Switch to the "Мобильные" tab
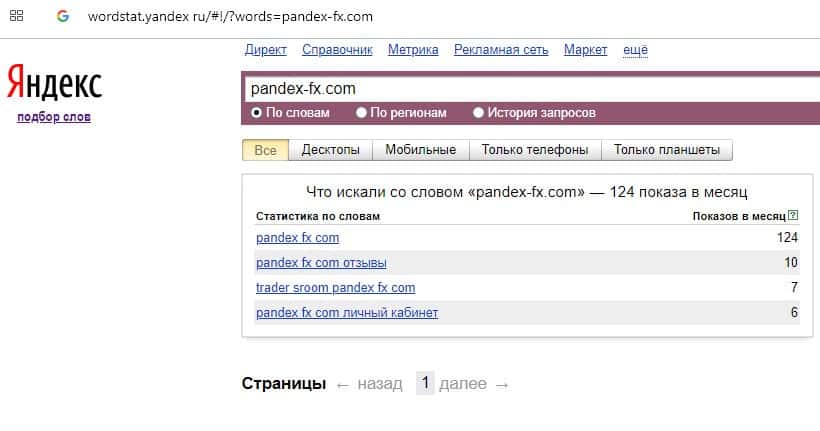Screen dimensions: 820x431 [421, 150]
